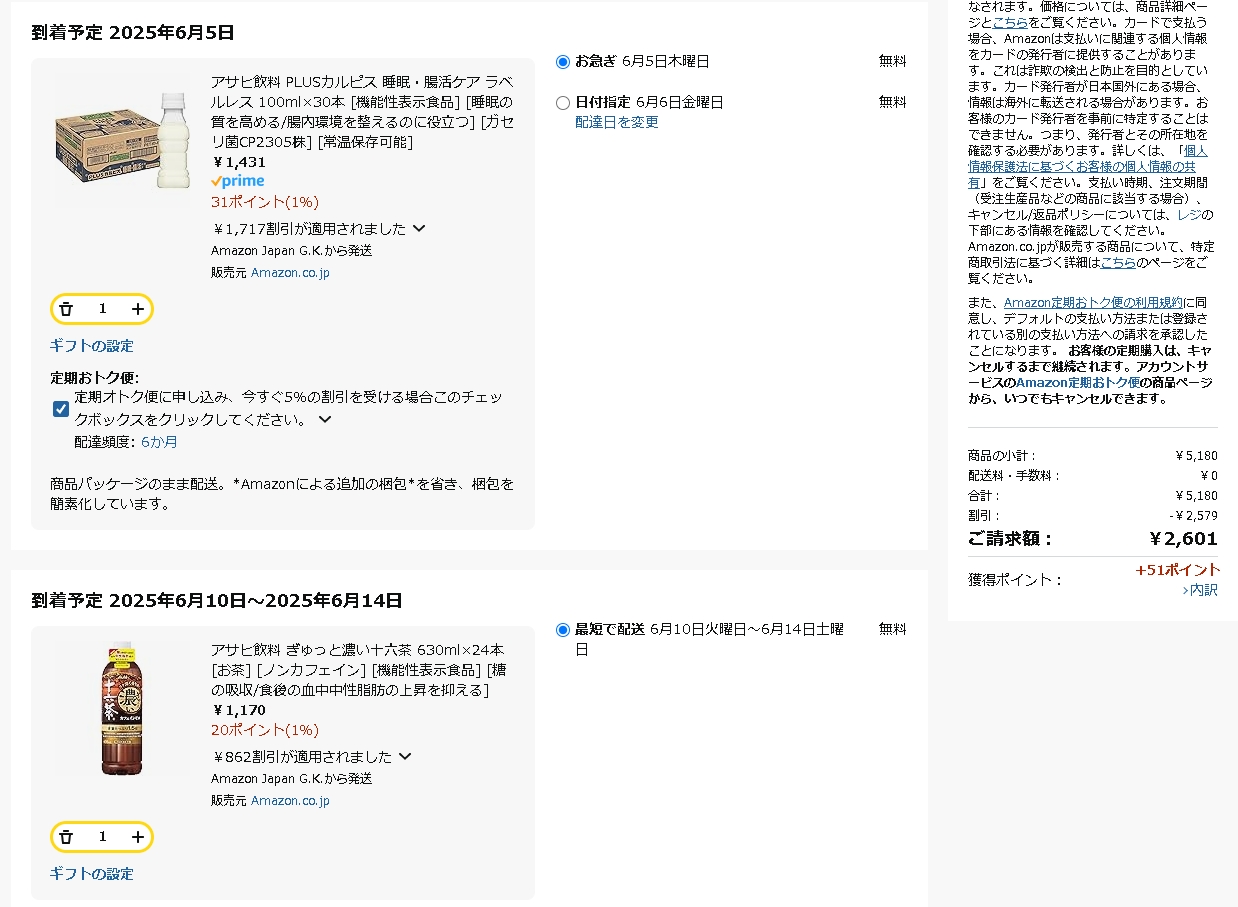Viewport: 1238px width, 907px height.
Task: Expand the 定期おトク便 checkbox description chevron
Action: [x=325, y=419]
